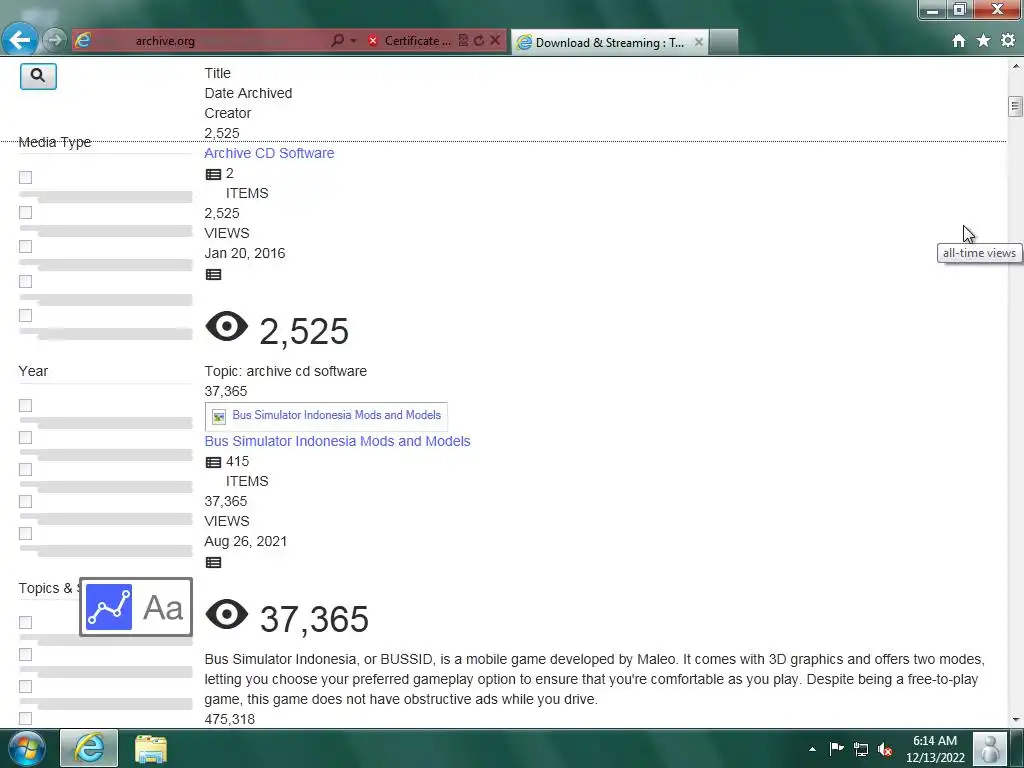Open the Archive CD Software link
The width and height of the screenshot is (1024, 768).
tap(269, 153)
